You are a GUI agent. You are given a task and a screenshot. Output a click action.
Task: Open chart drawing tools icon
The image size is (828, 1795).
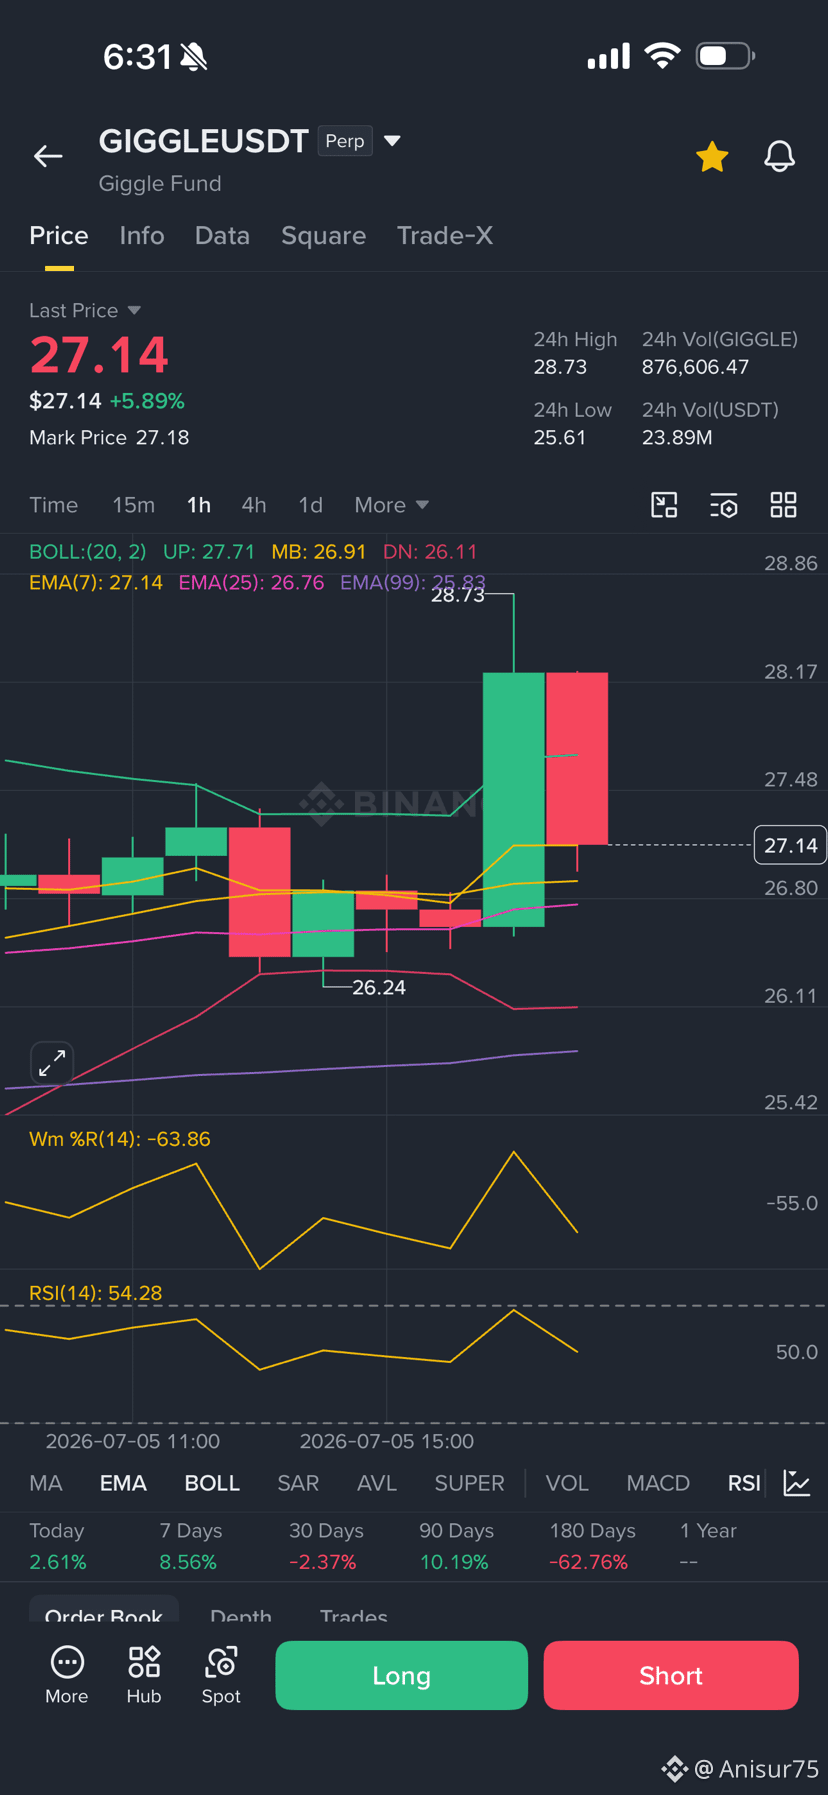click(x=664, y=505)
